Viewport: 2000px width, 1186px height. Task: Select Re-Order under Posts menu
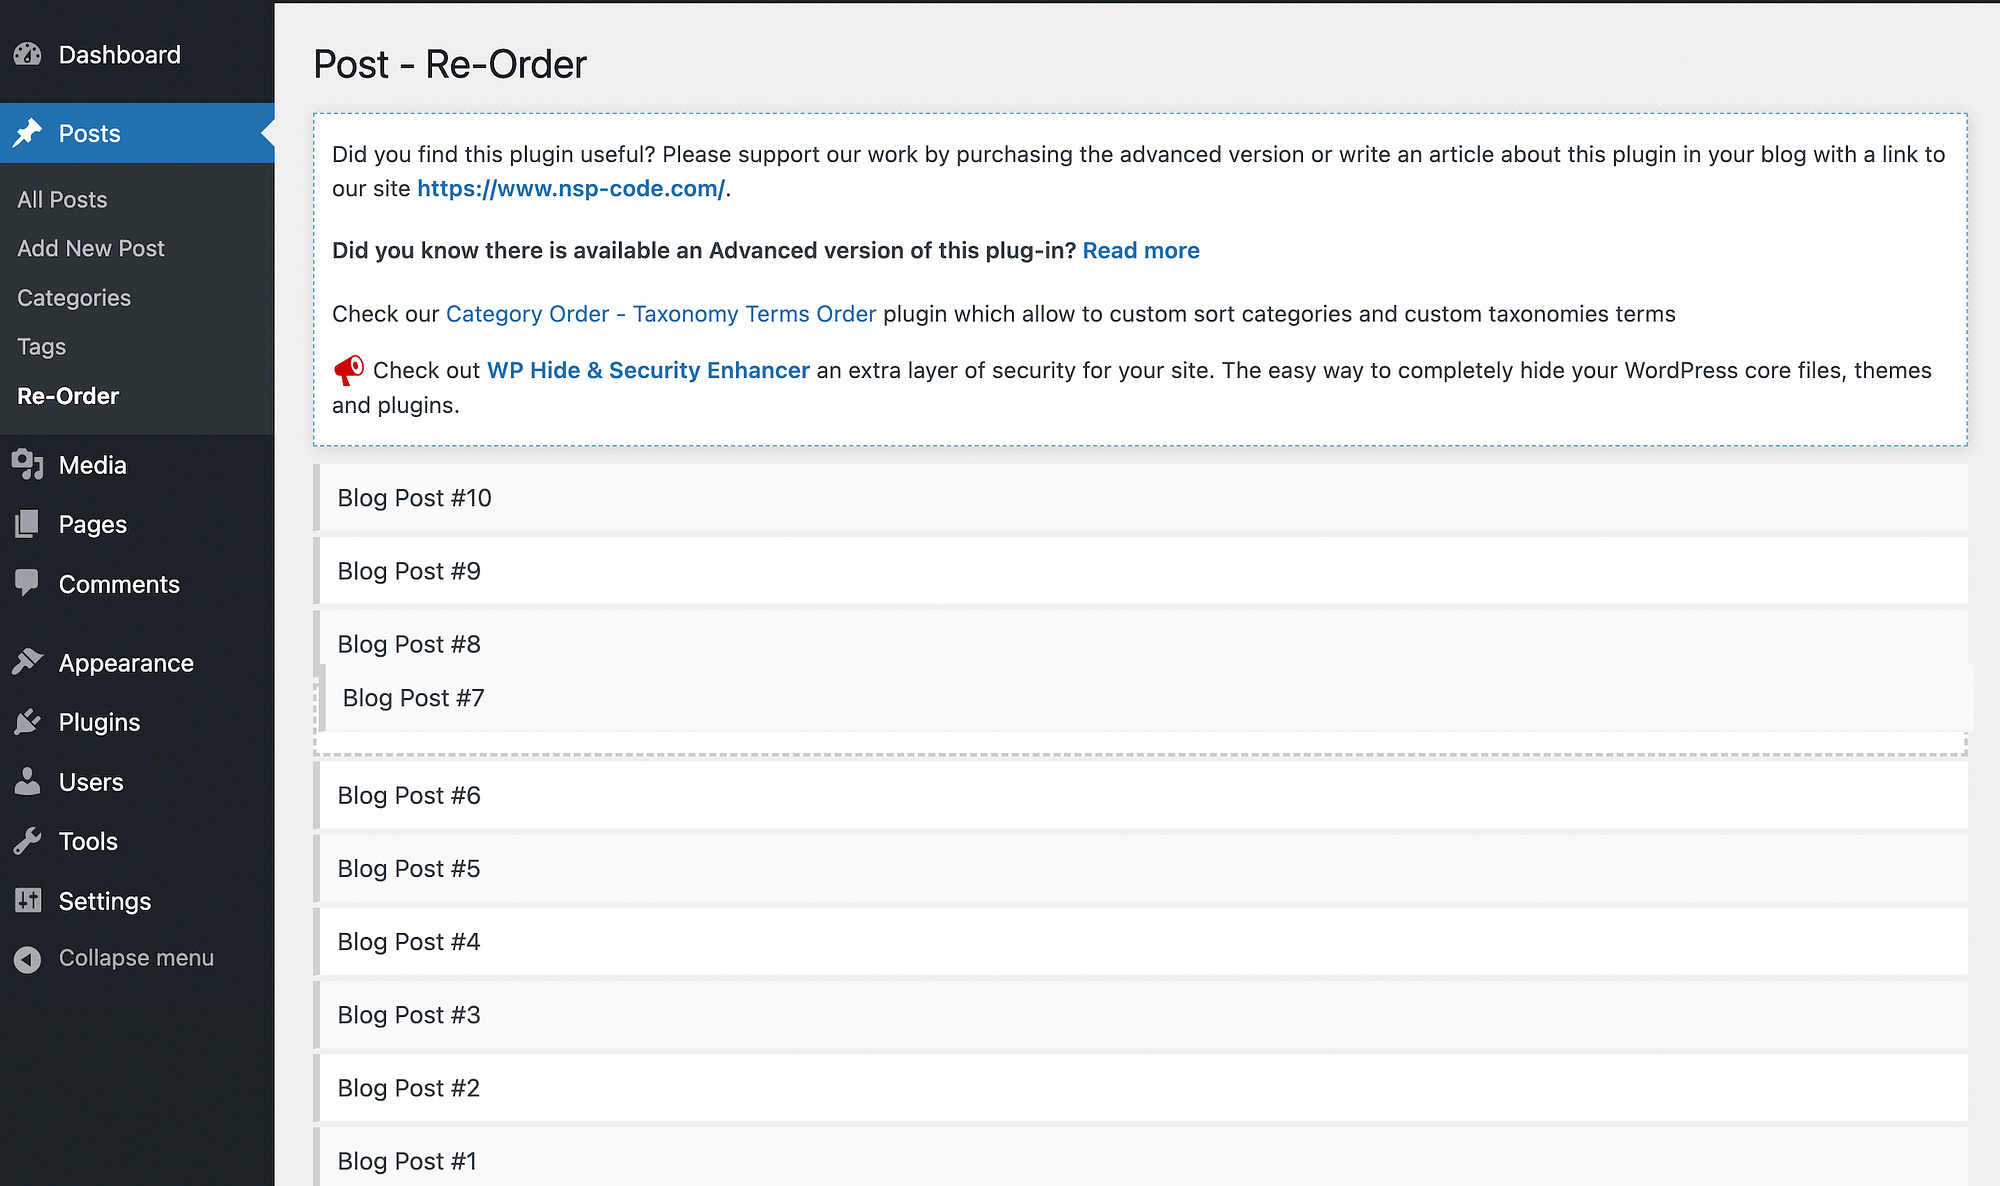pos(66,394)
